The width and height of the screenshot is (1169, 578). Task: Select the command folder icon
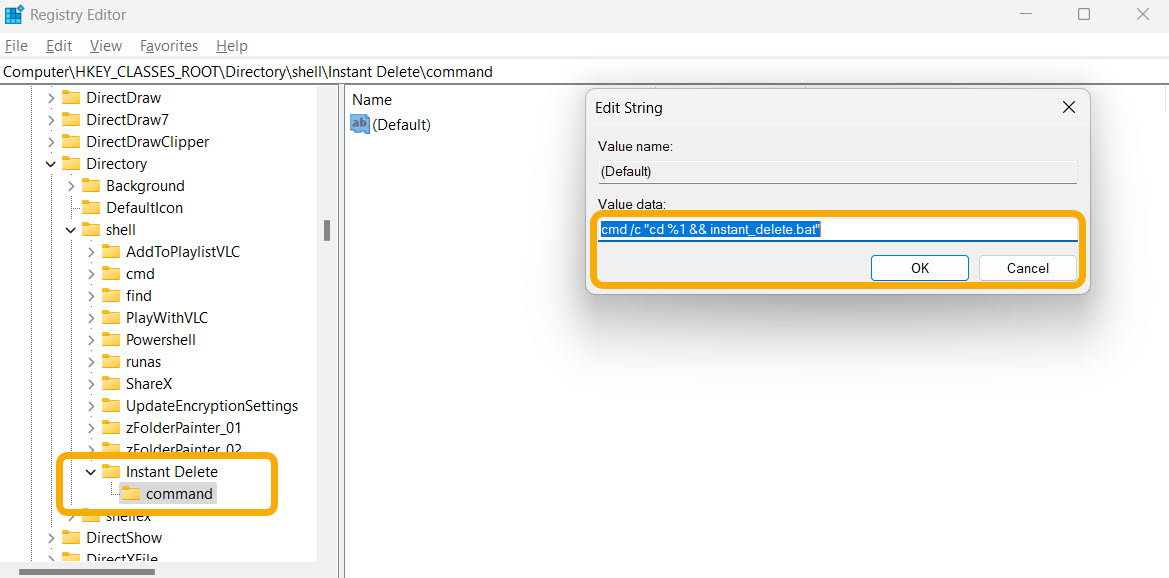tap(131, 493)
